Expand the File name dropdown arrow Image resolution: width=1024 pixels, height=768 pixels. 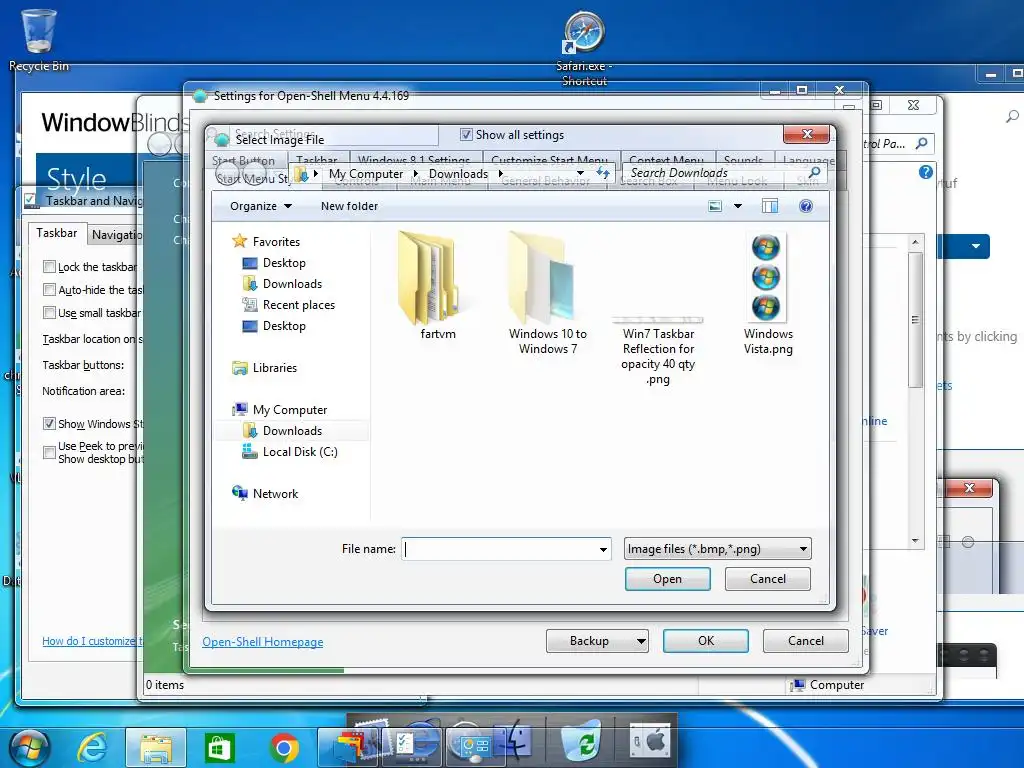tap(603, 549)
